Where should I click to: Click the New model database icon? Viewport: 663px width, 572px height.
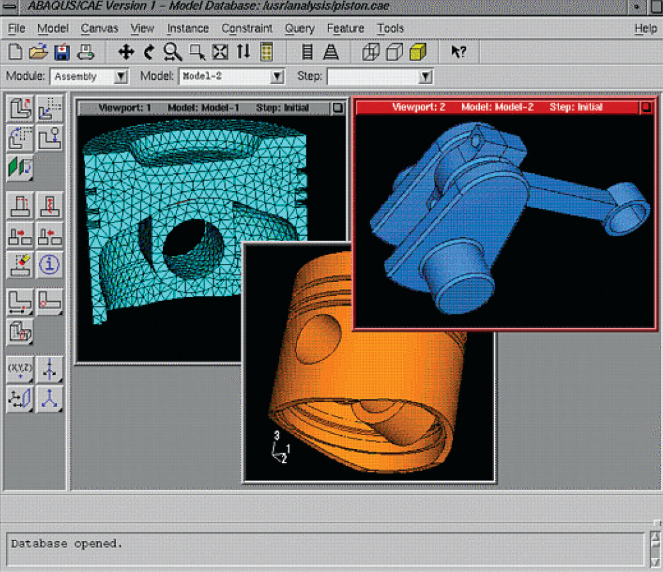(16, 52)
